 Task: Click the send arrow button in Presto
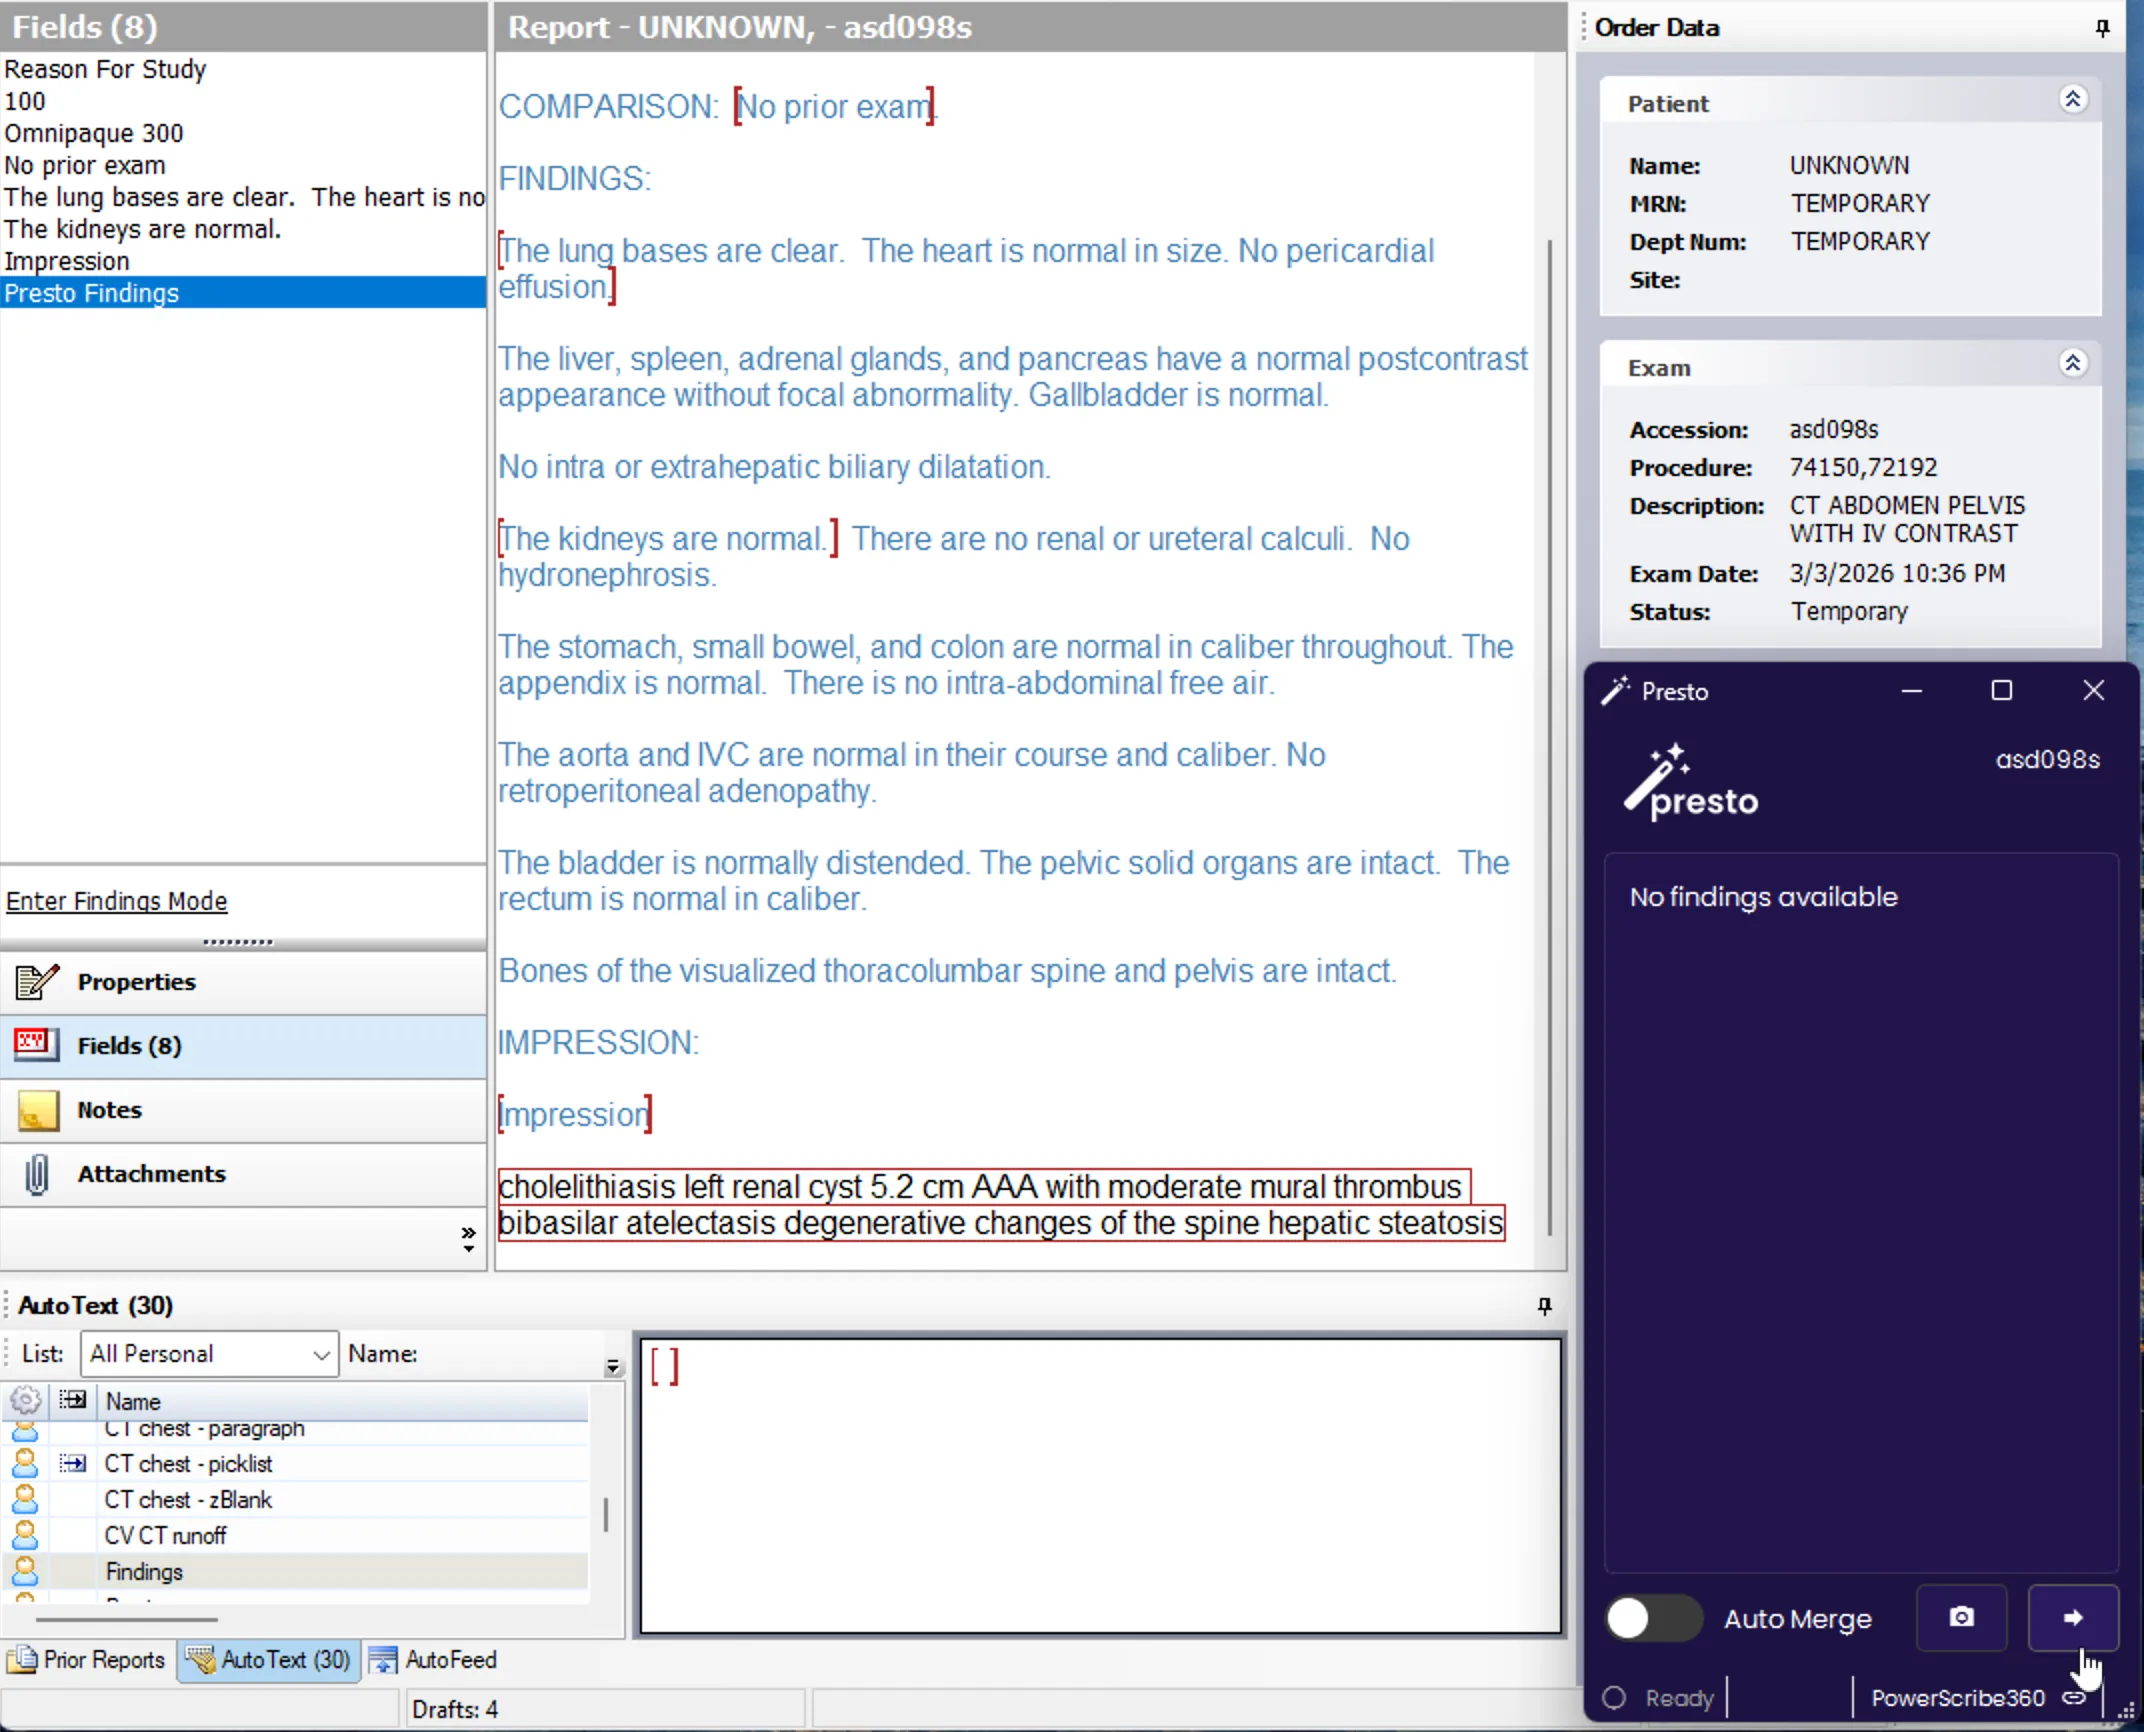pos(2073,1617)
